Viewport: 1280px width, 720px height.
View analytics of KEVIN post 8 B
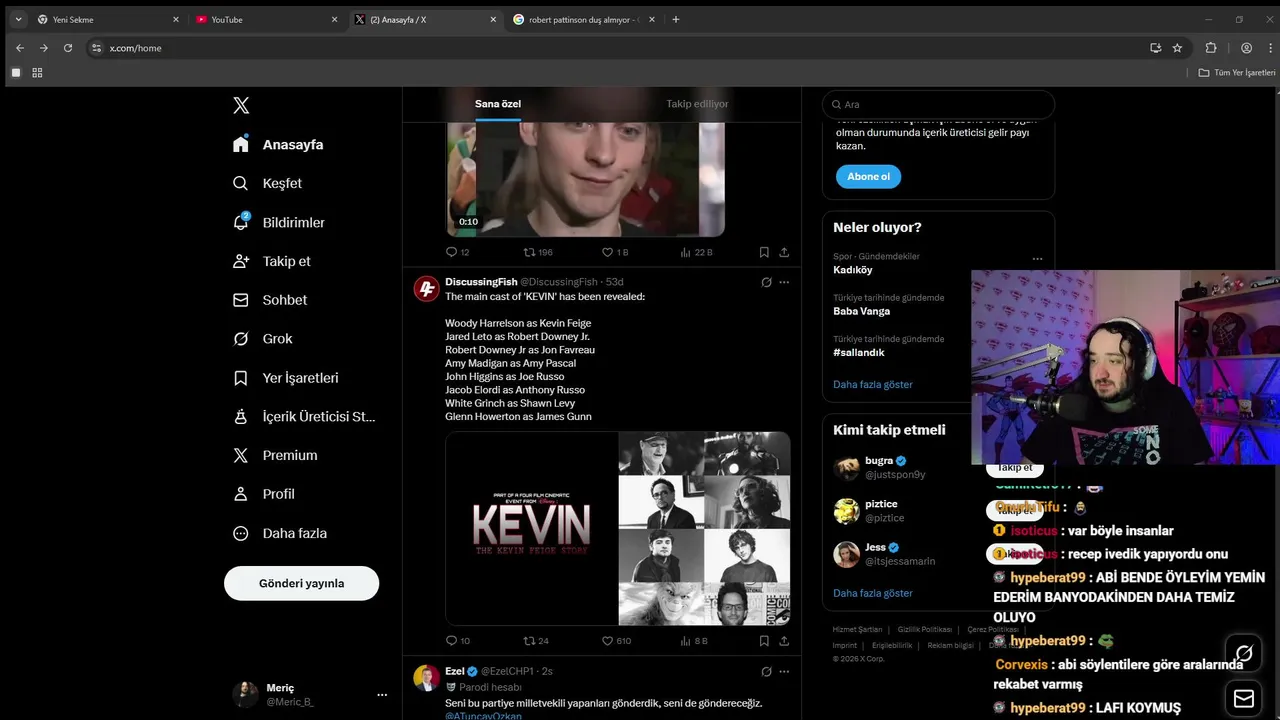click(x=694, y=640)
